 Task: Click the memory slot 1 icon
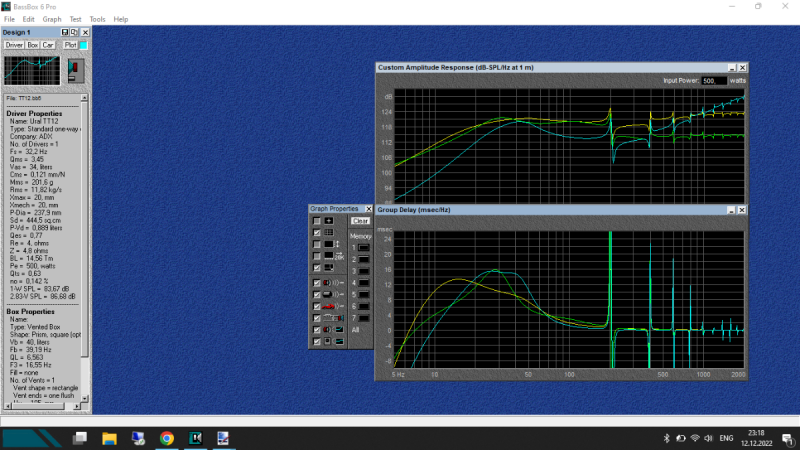(x=364, y=246)
